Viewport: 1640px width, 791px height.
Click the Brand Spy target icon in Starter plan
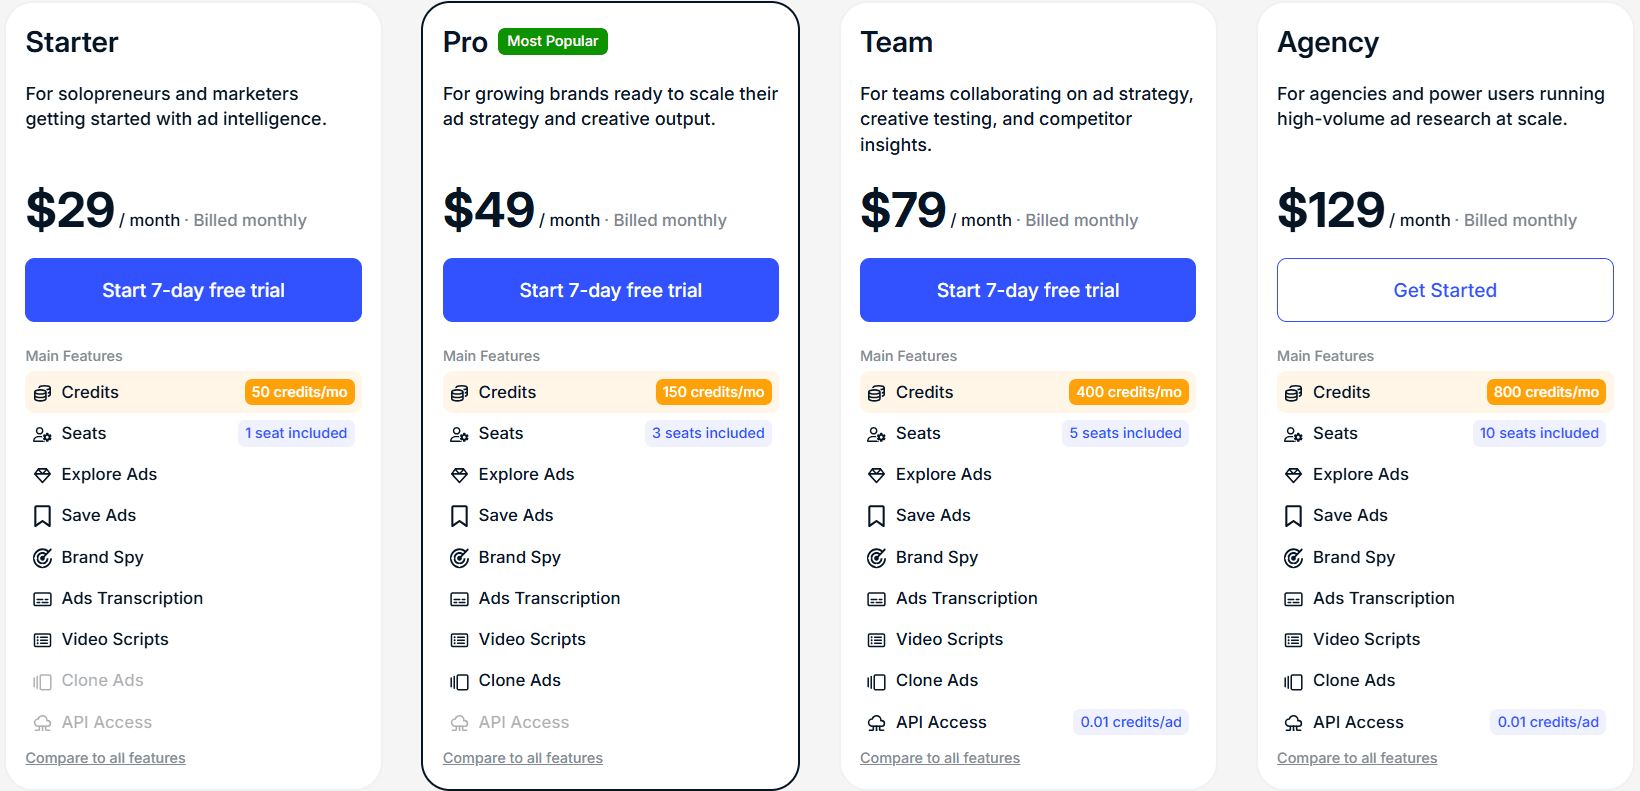pos(42,558)
